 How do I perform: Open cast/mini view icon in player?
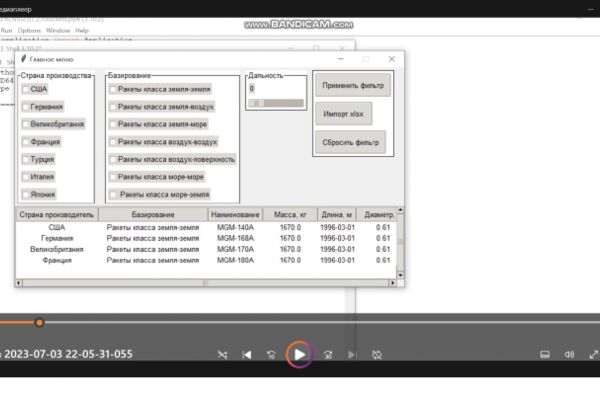tap(545, 355)
